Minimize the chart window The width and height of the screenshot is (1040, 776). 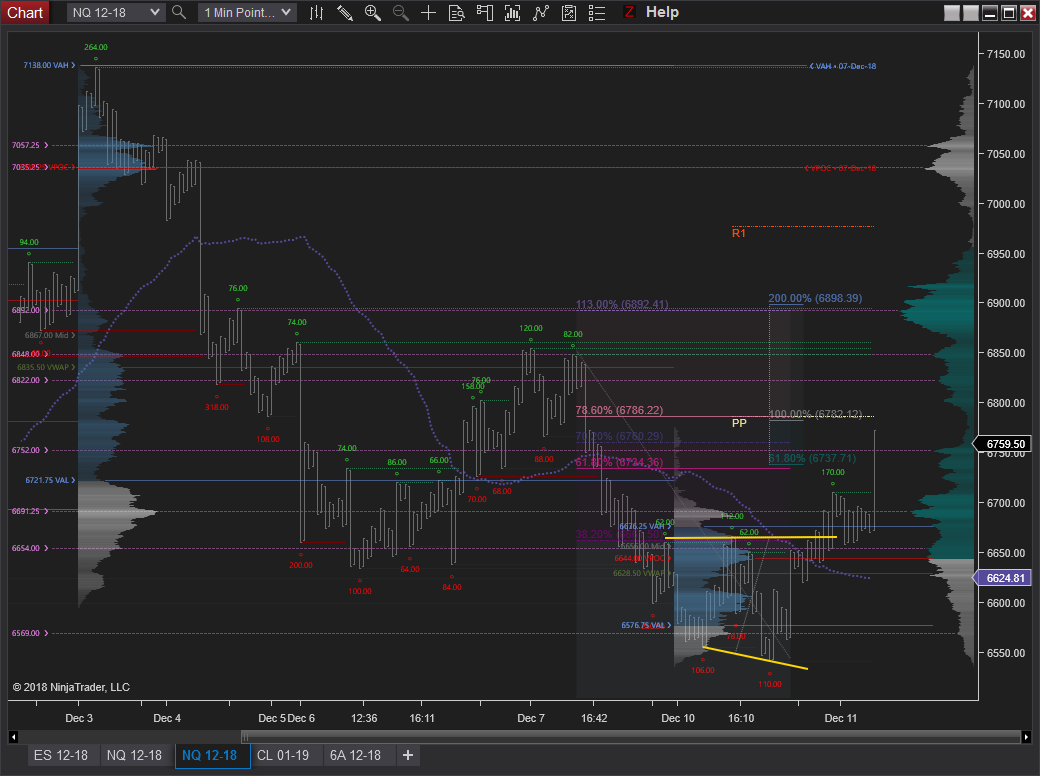pyautogui.click(x=990, y=13)
